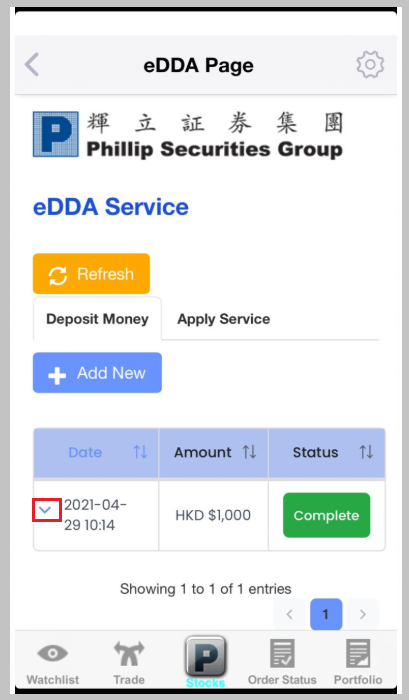This screenshot has width=409, height=700.
Task: Open the Portfolio icon
Action: (358, 653)
